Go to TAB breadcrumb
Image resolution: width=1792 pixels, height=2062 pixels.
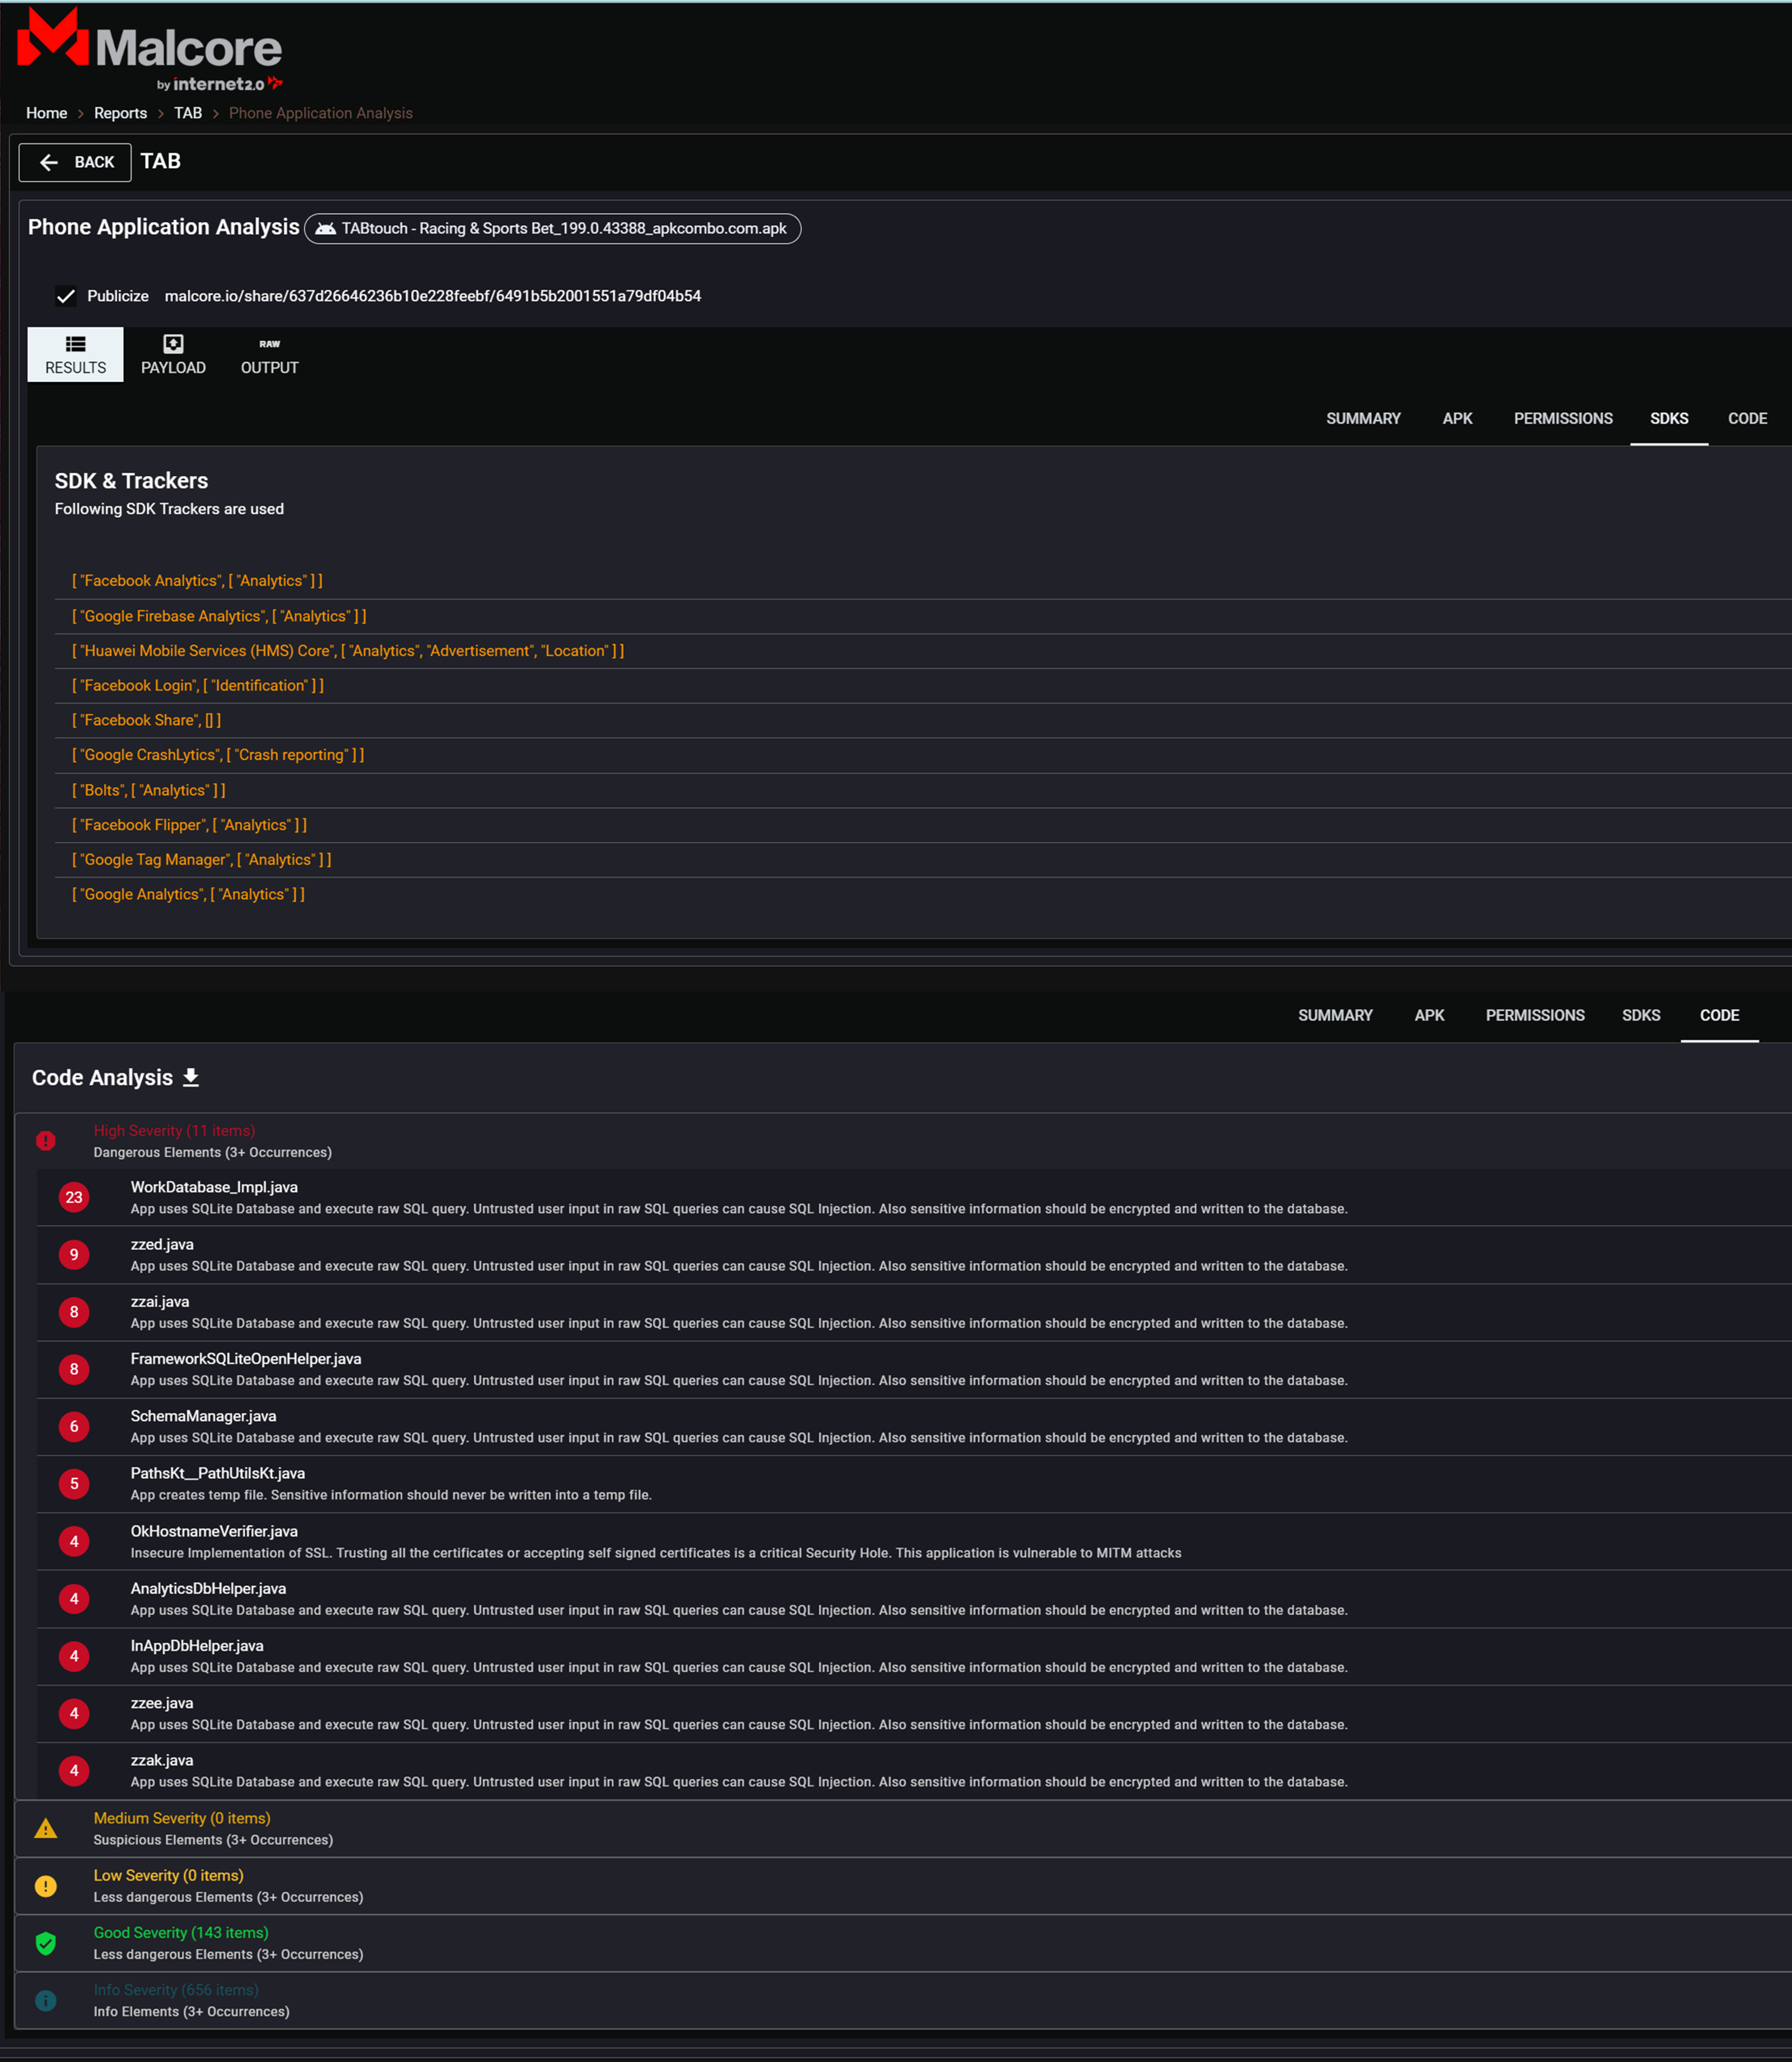(188, 113)
